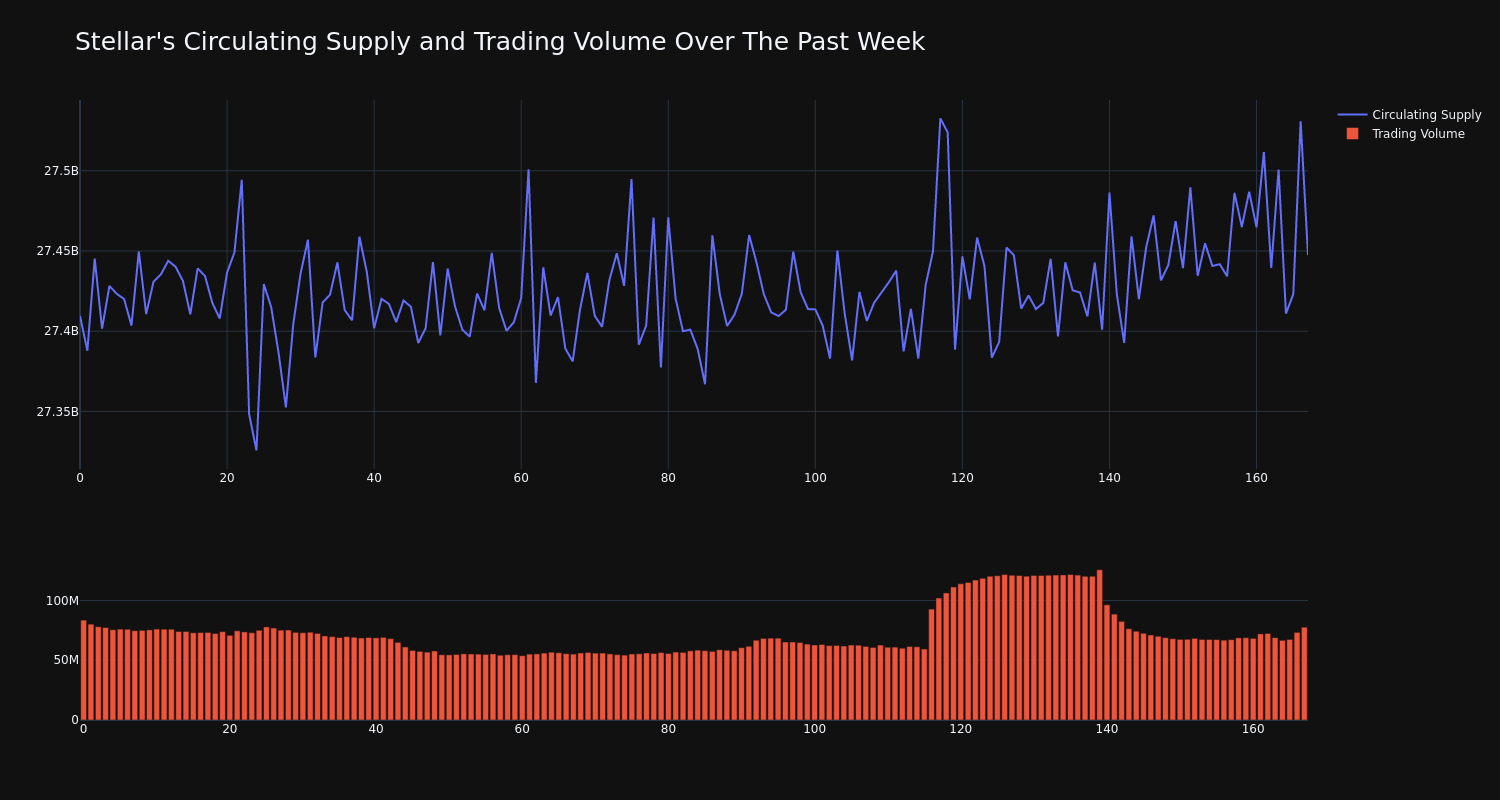This screenshot has width=1500, height=800.
Task: Click the 27.35B y-axis label
Action: [x=57, y=411]
